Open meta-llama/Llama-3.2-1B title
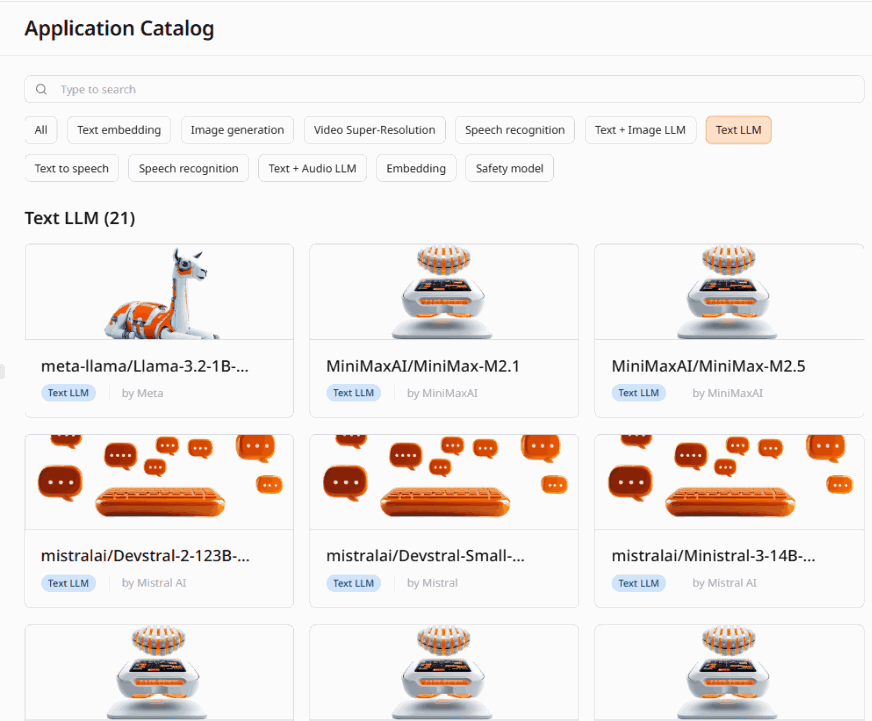 click(145, 366)
